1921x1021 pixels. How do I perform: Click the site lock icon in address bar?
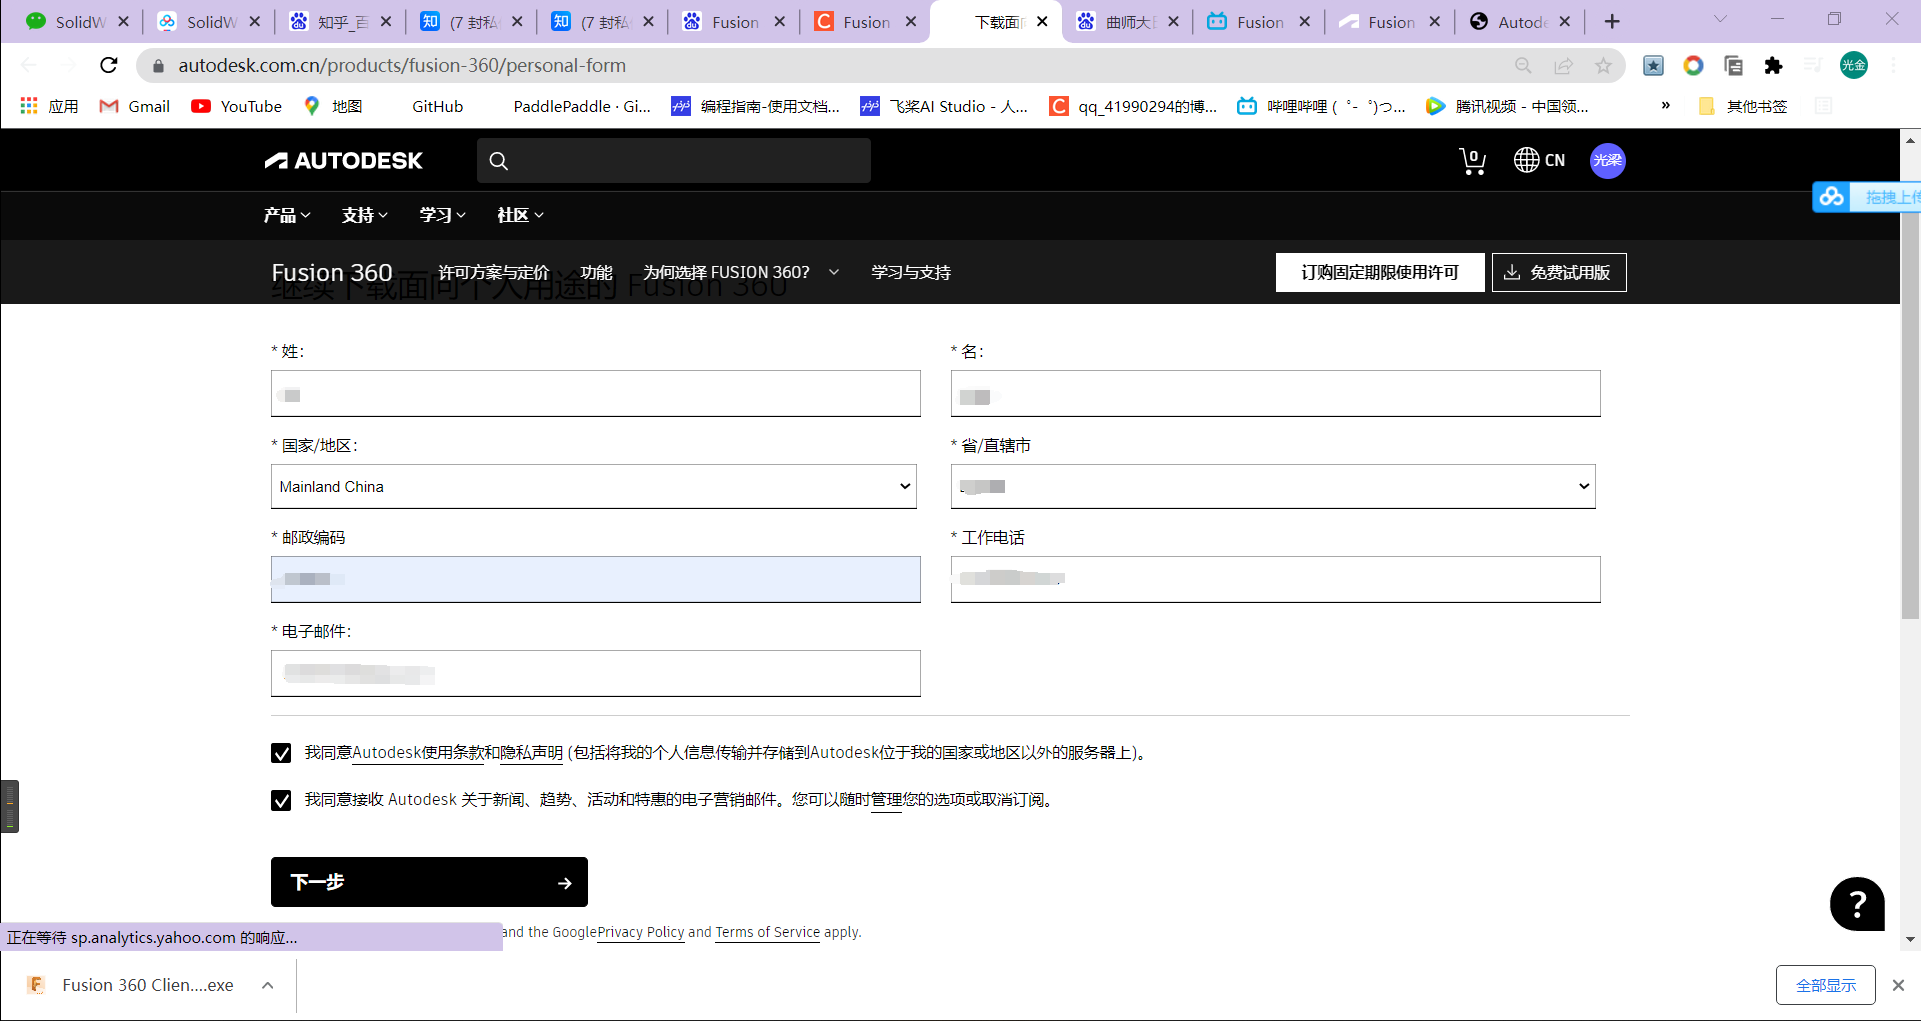pos(157,66)
